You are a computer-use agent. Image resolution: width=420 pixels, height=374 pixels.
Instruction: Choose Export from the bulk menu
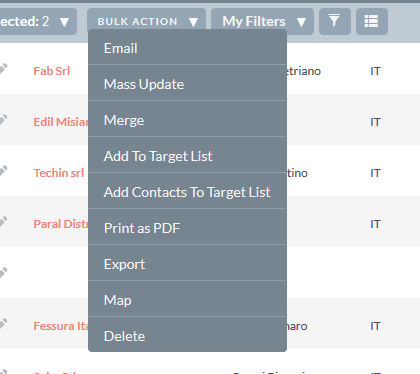click(x=187, y=264)
